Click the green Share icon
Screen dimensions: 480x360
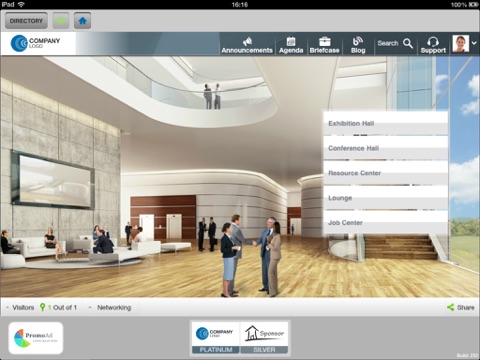[x=450, y=307]
